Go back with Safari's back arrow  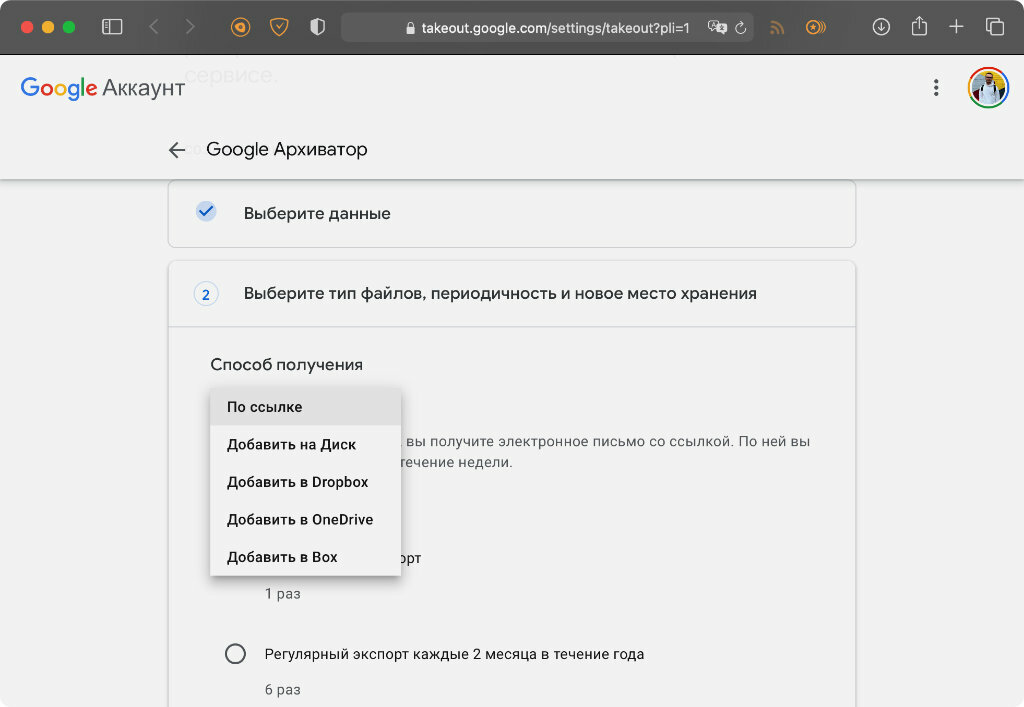coord(154,27)
